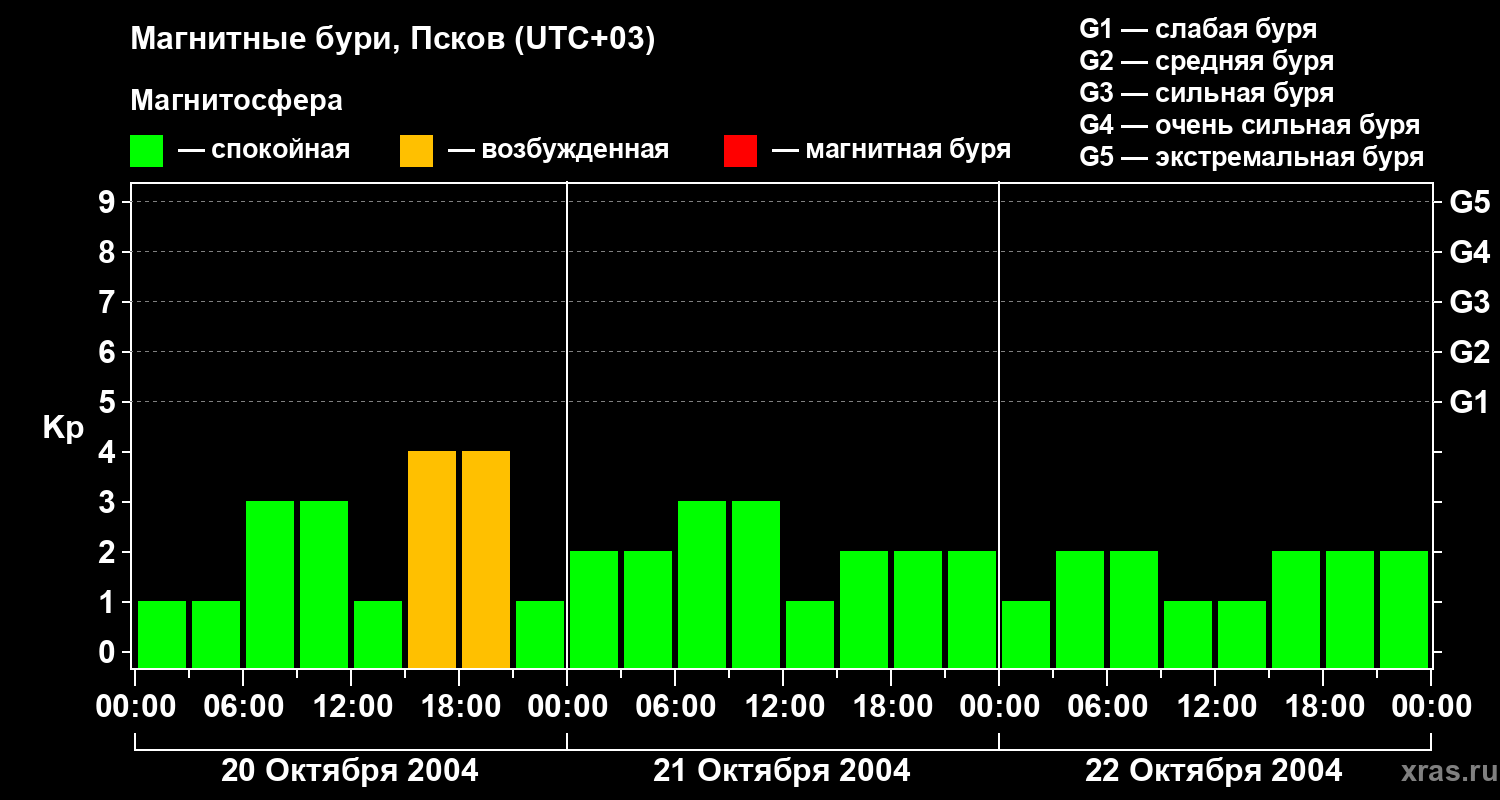
Task: Click the 'G1 — слабая буря' legend line
Action: click(x=1198, y=29)
